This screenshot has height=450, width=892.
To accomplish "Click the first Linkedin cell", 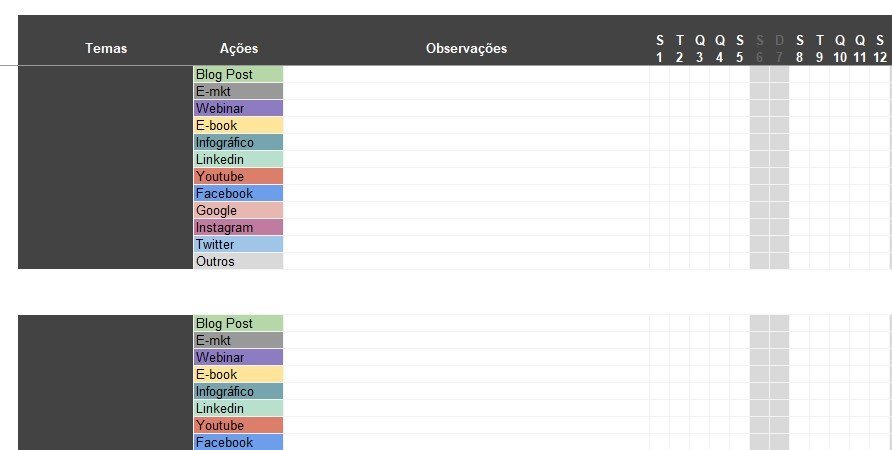I will (x=238, y=159).
